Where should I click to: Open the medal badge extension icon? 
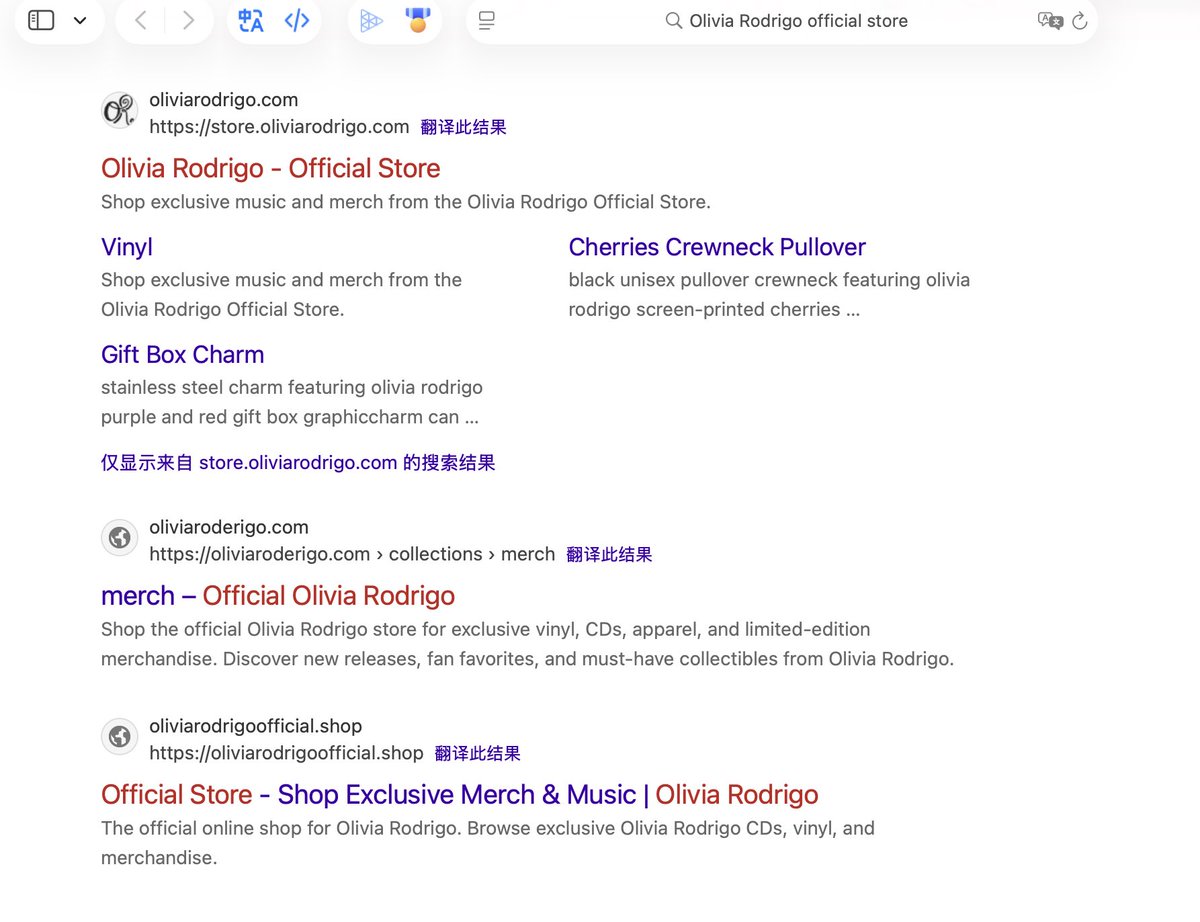pyautogui.click(x=417, y=20)
